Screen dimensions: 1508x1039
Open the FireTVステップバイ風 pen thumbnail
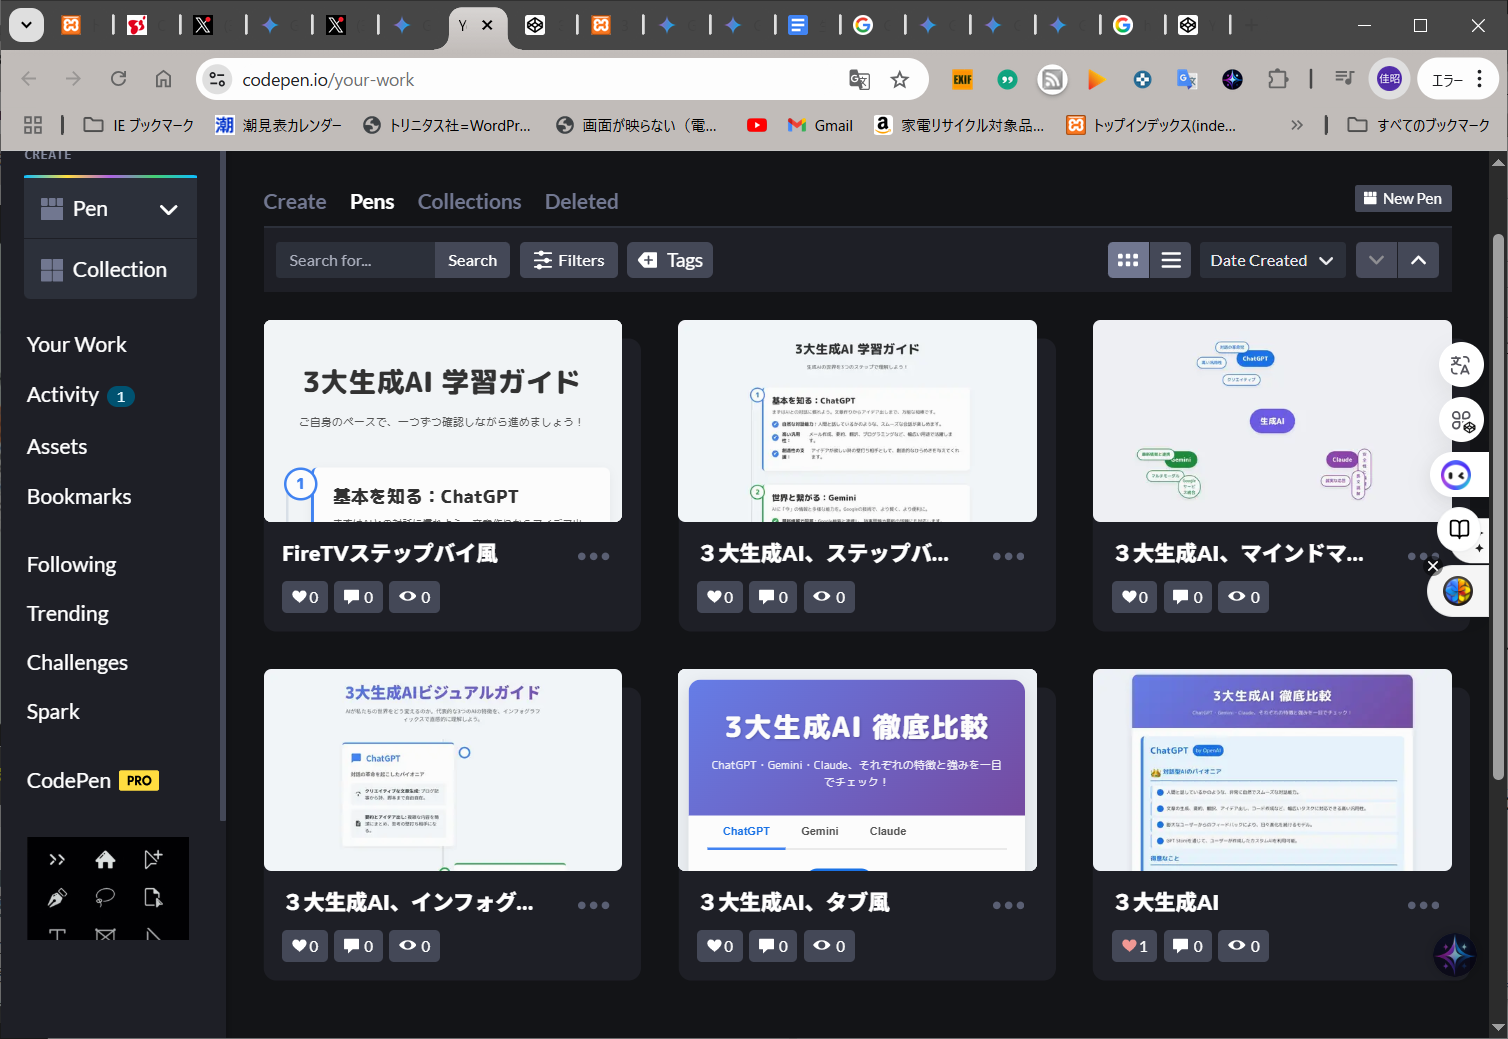coord(443,421)
